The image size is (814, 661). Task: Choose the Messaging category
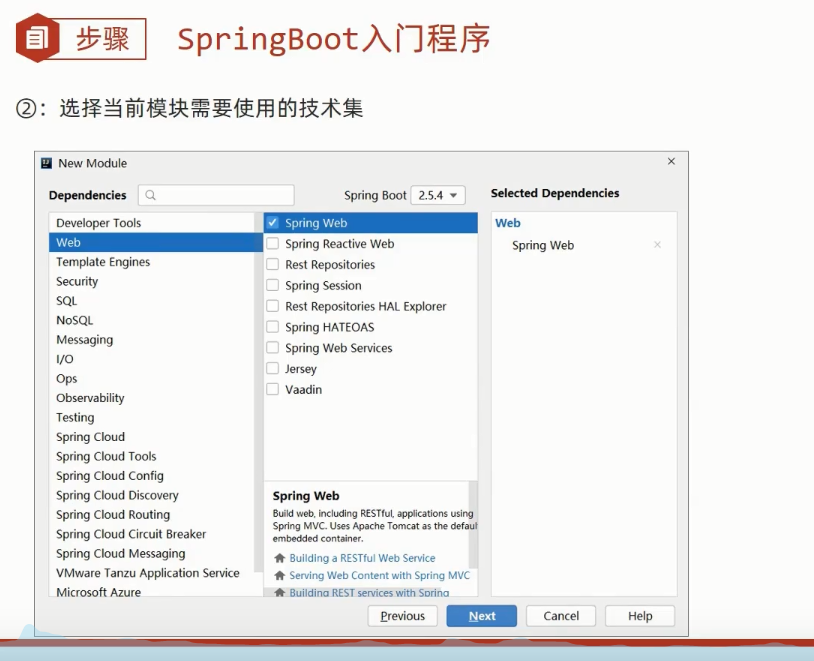152,340
